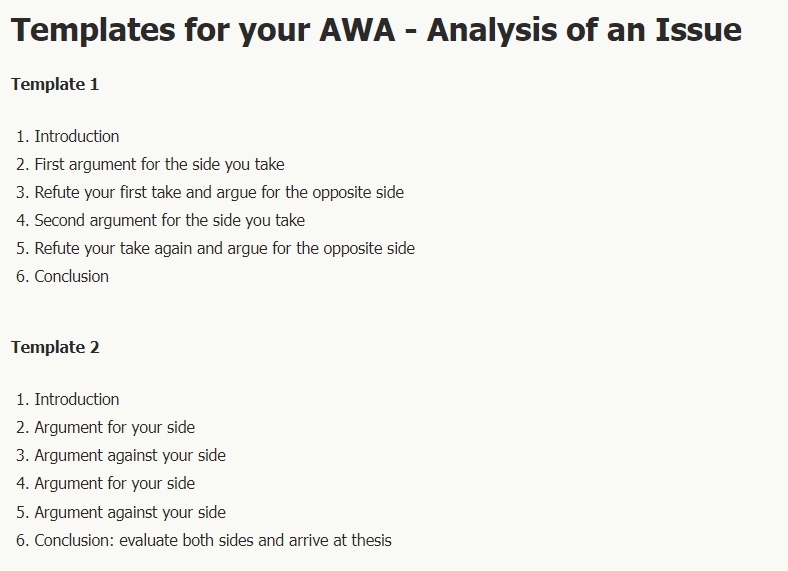This screenshot has width=788, height=571.
Task: Click 'Conclusion: evaluate both sides' list item
Action: coord(213,540)
